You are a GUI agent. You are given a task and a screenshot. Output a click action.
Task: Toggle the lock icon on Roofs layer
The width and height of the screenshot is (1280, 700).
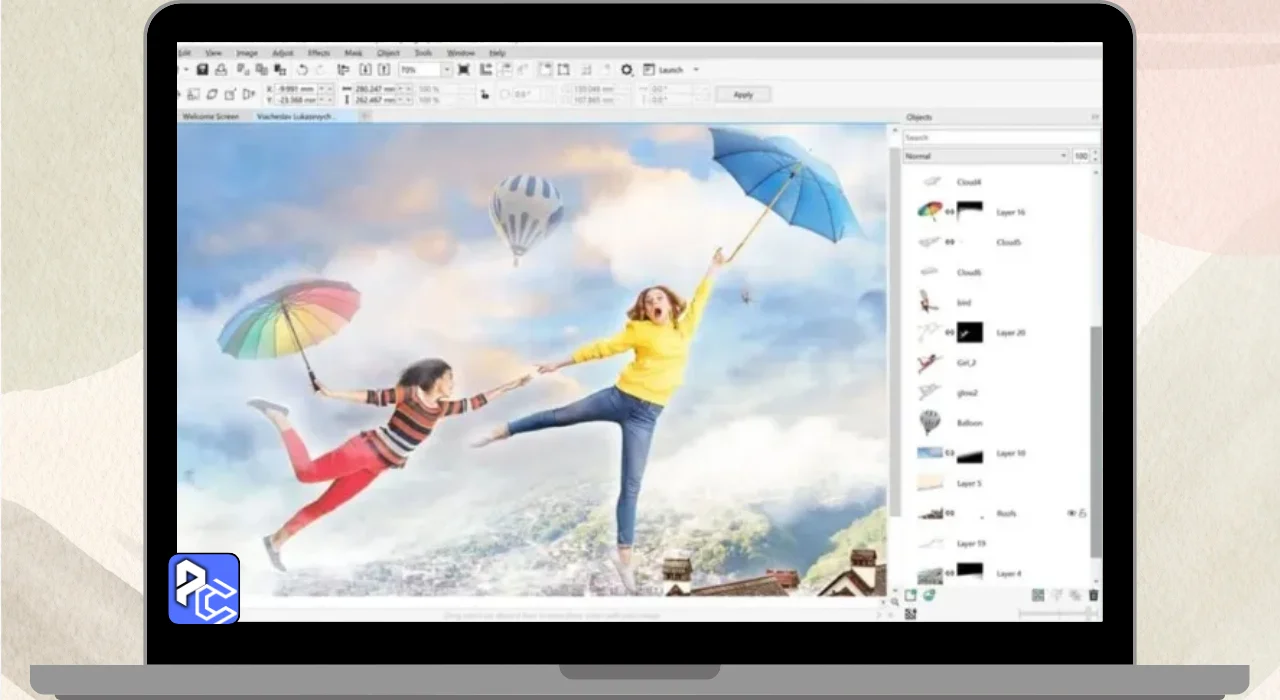pyautogui.click(x=1083, y=513)
